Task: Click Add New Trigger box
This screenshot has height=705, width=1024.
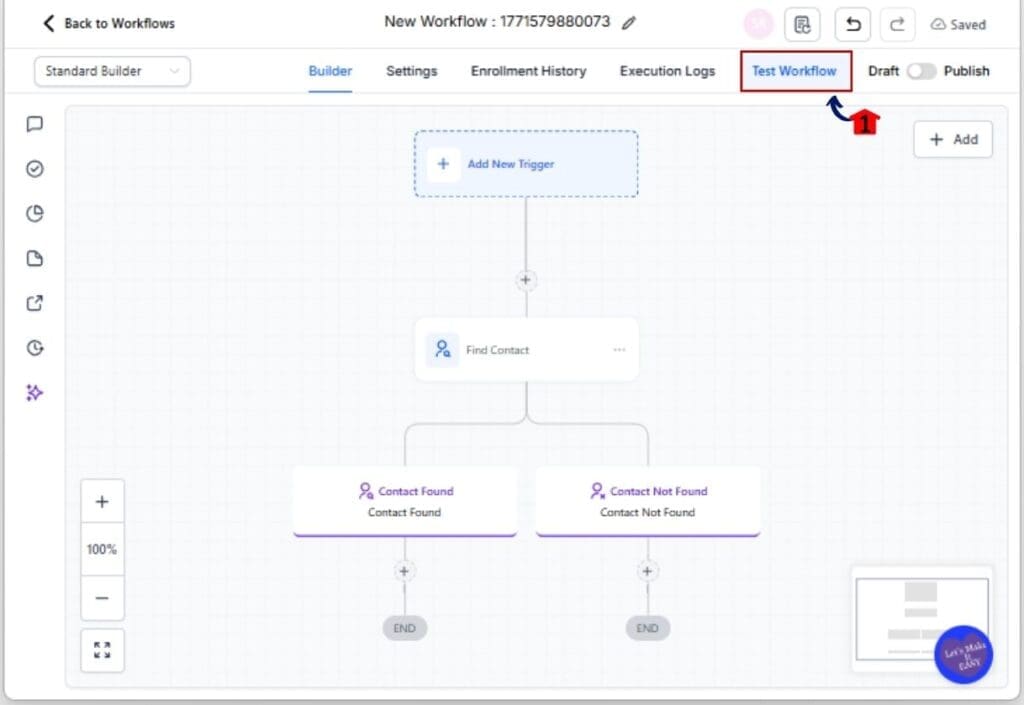Action: 526,164
